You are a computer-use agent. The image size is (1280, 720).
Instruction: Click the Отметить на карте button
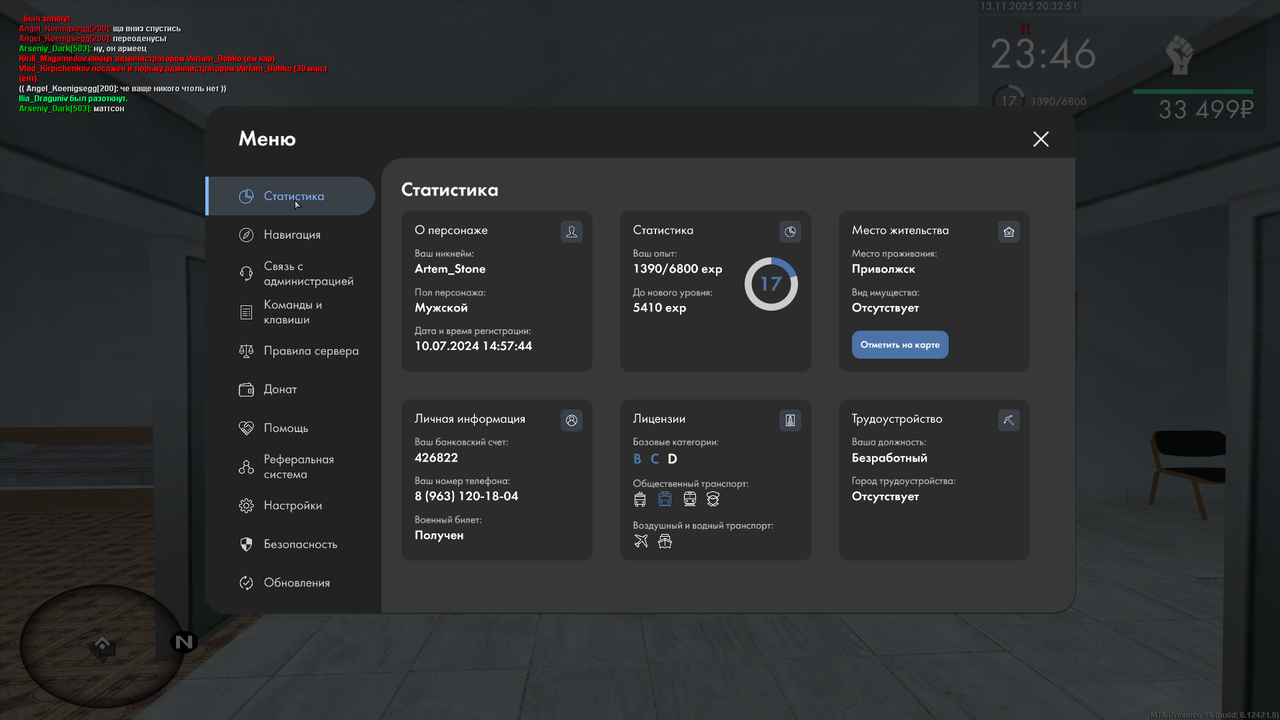900,345
